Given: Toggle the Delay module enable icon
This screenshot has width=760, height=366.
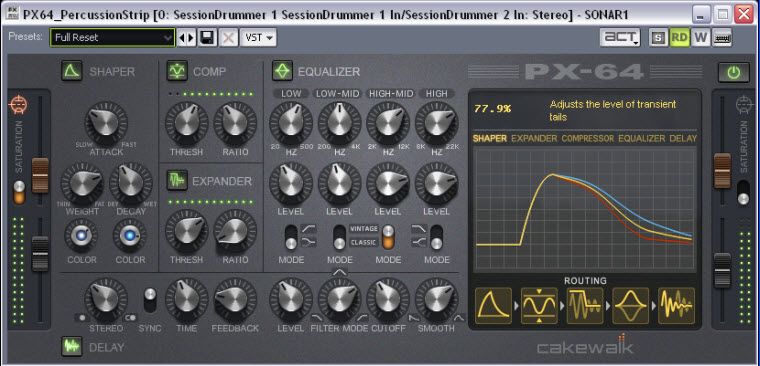Looking at the screenshot, I should tap(72, 347).
